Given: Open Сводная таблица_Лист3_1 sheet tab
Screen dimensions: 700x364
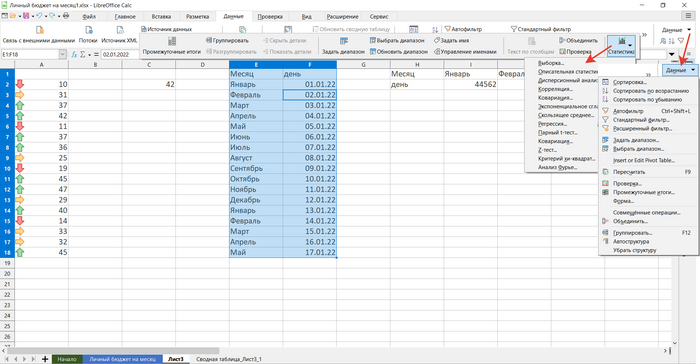Looking at the screenshot, I should click(229, 359).
